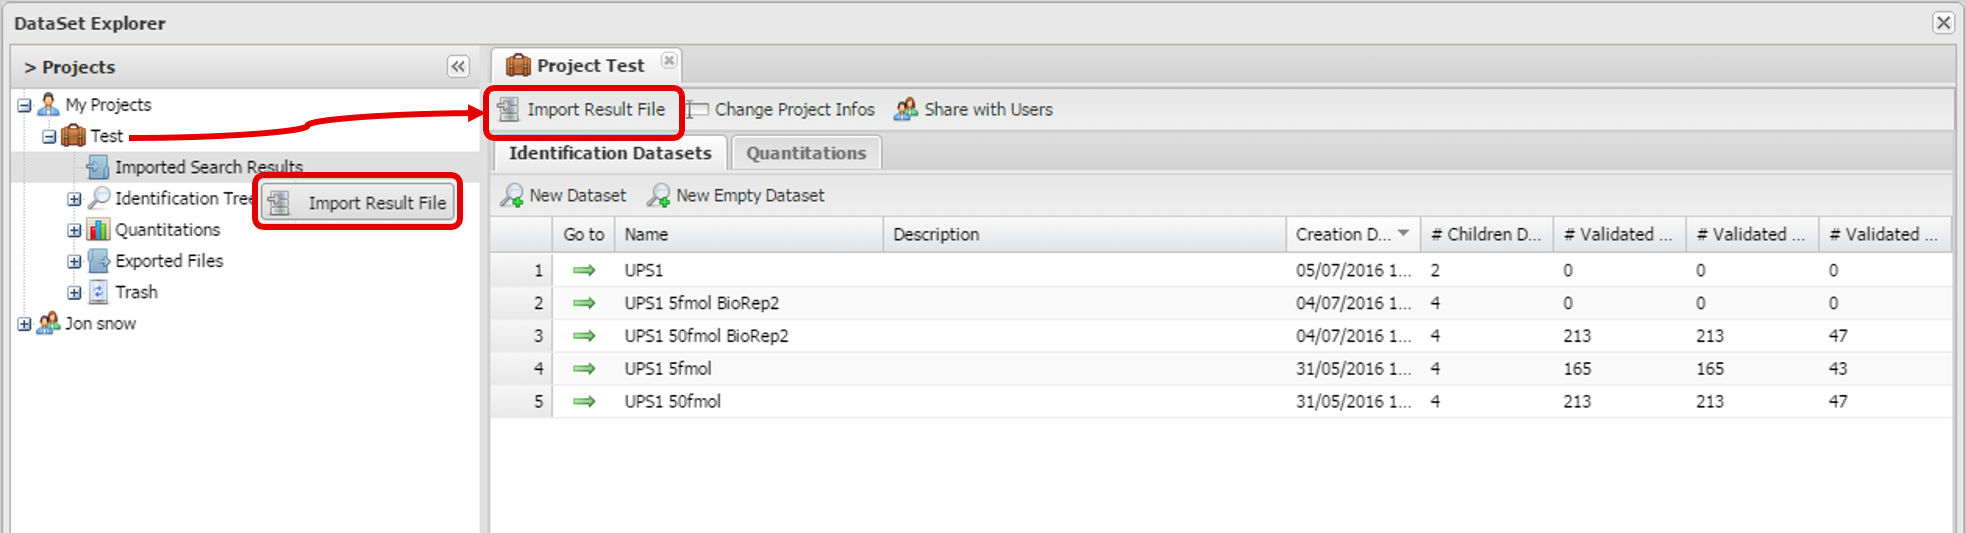Image resolution: width=1966 pixels, height=533 pixels.
Task: Click the Quantitations bar chart icon in tree
Action: pyautogui.click(x=99, y=230)
